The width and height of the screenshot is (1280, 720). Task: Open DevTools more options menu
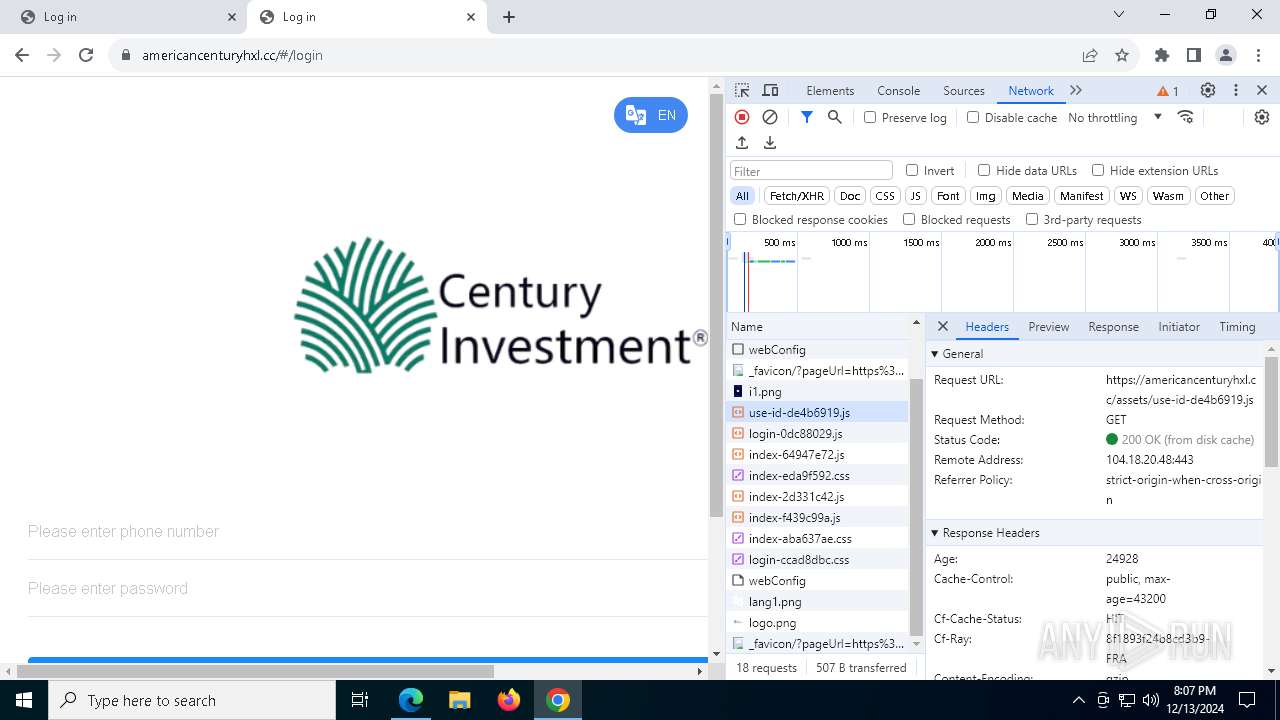1236,90
